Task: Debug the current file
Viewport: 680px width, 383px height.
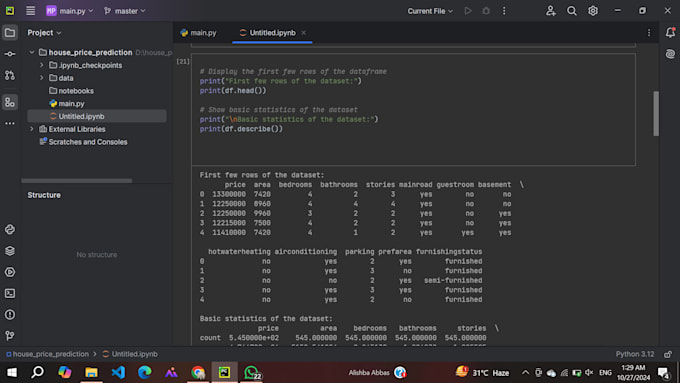Action: click(486, 11)
